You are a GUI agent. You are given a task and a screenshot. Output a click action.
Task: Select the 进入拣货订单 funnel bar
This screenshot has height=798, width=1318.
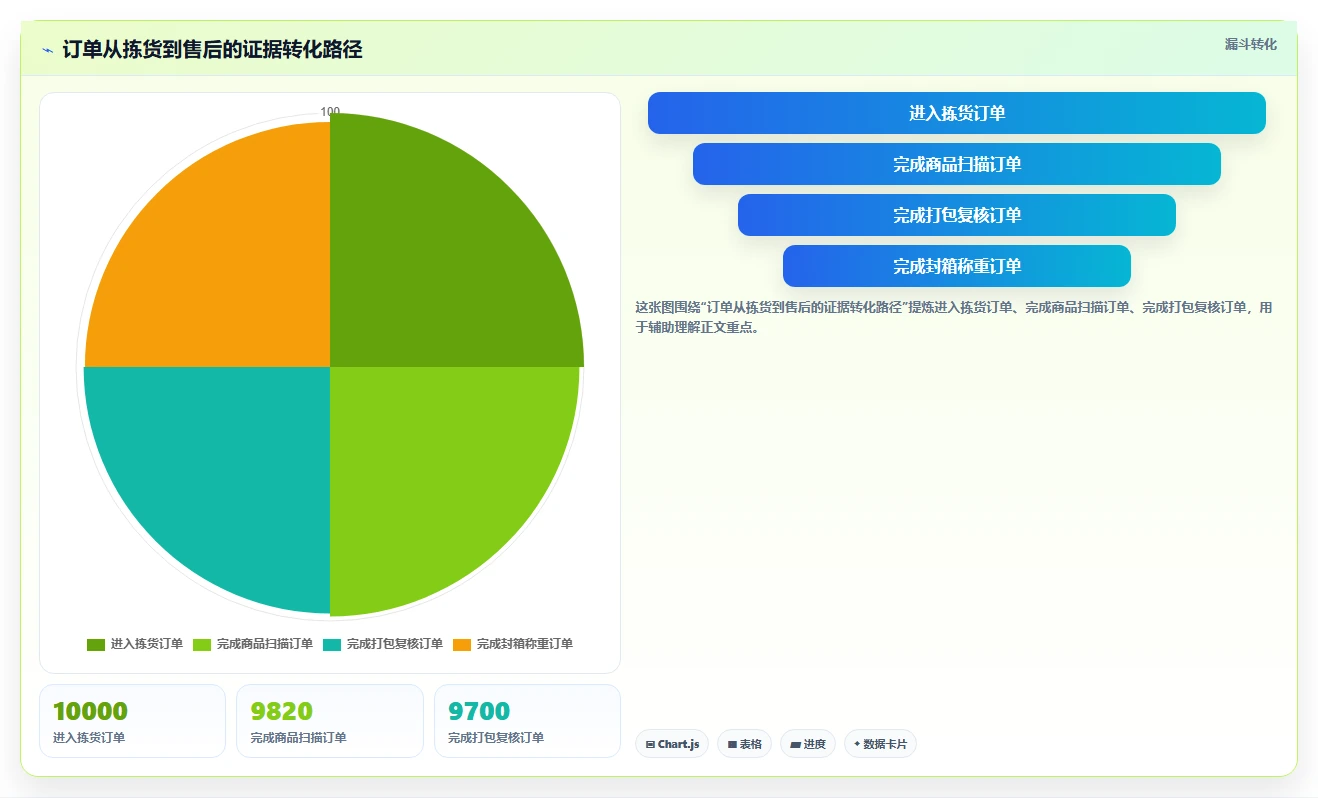(x=957, y=113)
